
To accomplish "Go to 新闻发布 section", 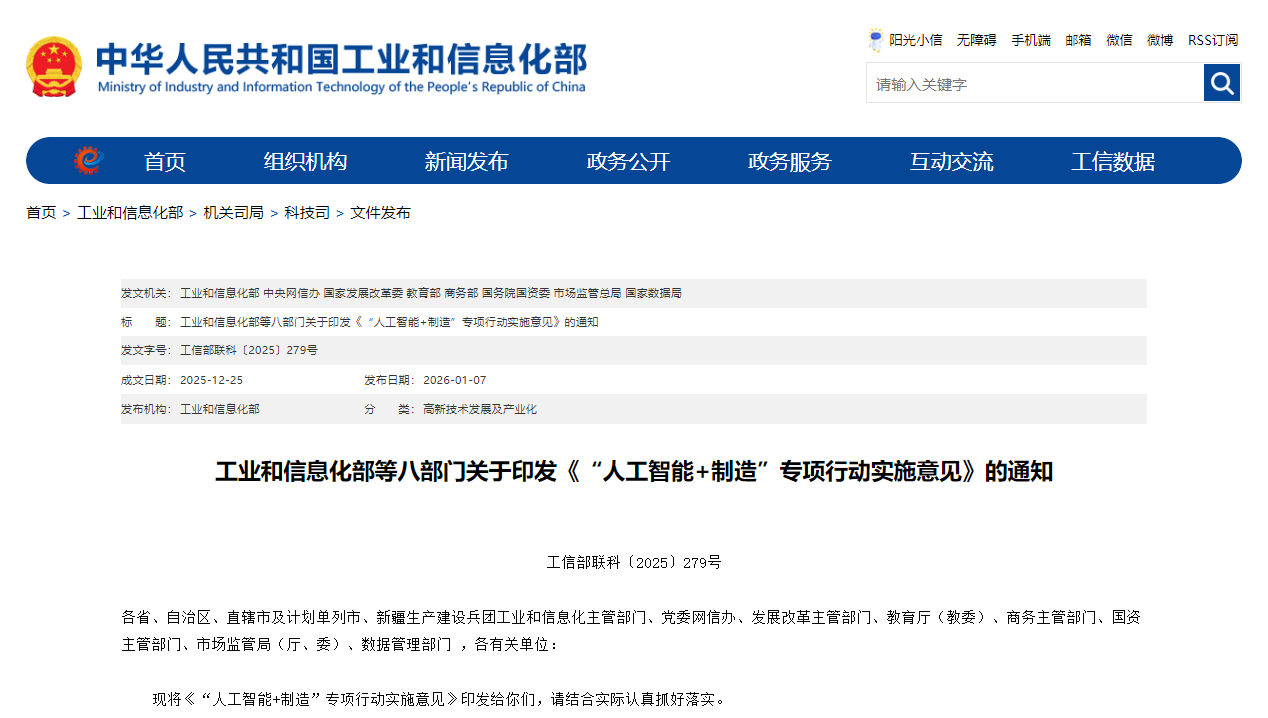I will 466,161.
